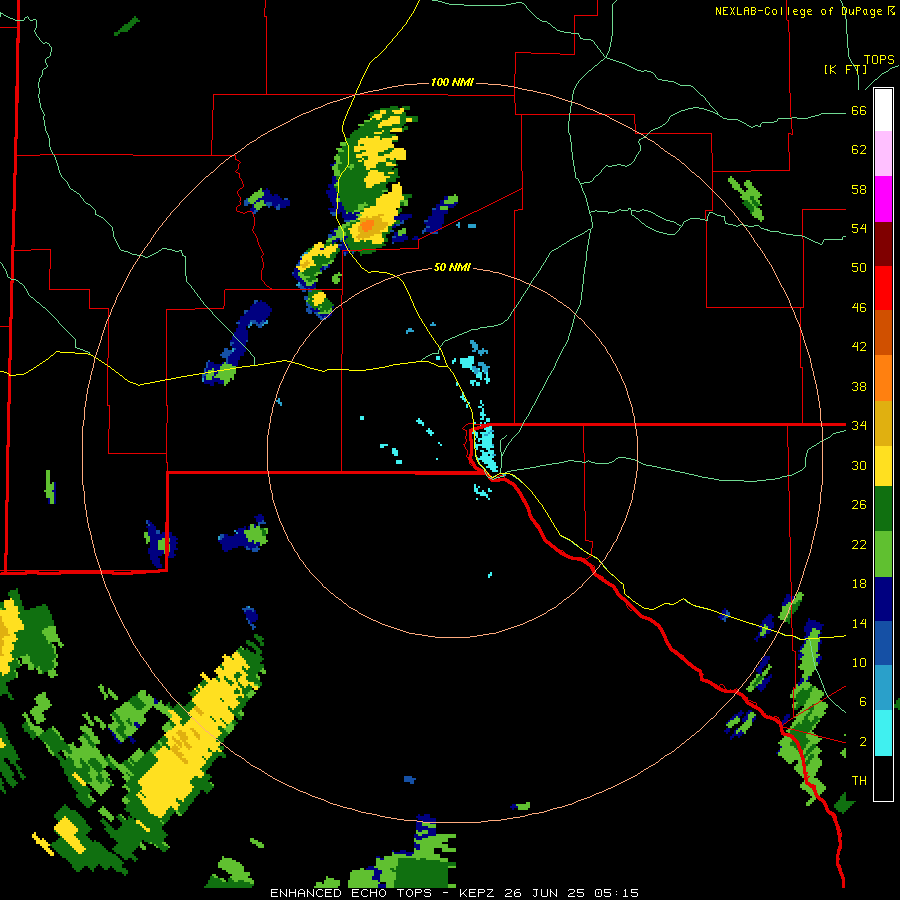Viewport: 900px width, 900px height.
Task: Click the 30 legend value
Action: (859, 465)
